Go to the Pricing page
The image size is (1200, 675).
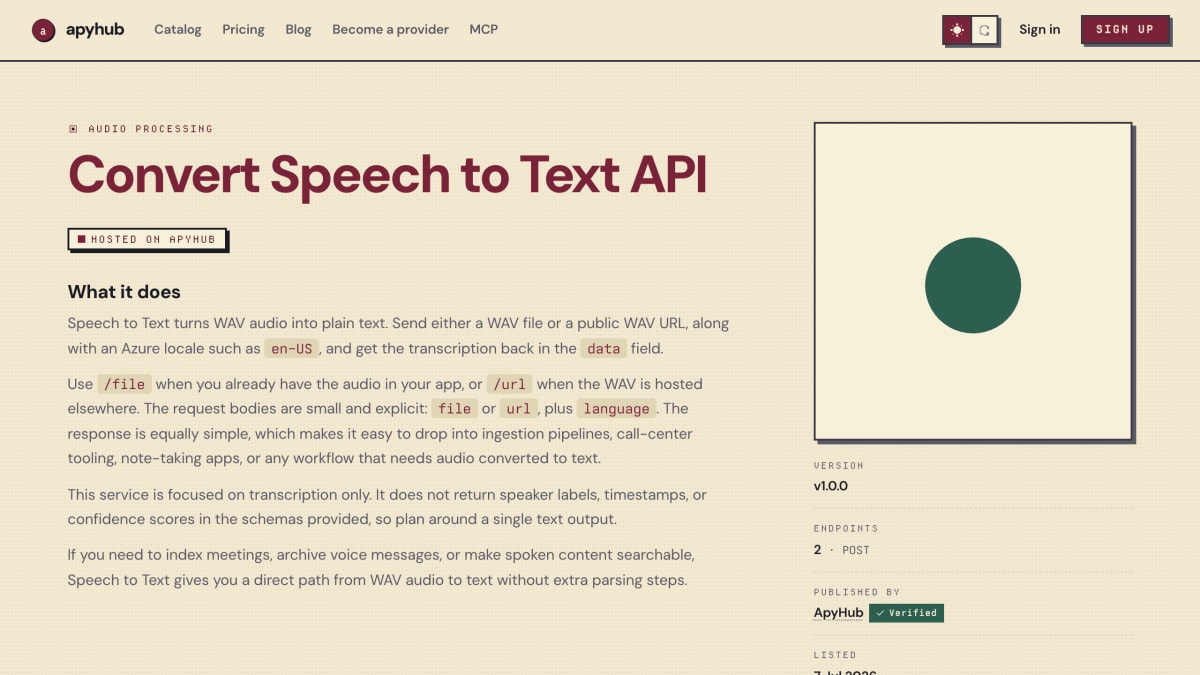click(243, 30)
